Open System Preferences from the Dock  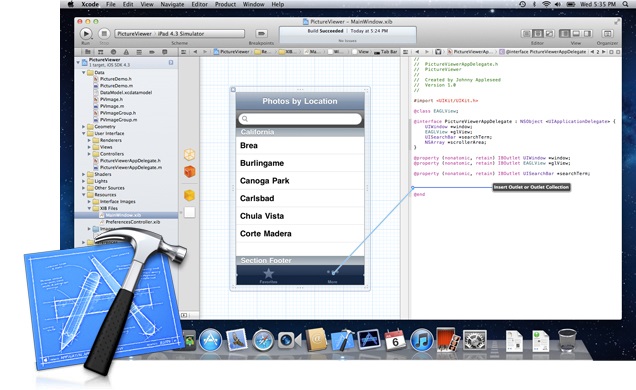coord(475,340)
